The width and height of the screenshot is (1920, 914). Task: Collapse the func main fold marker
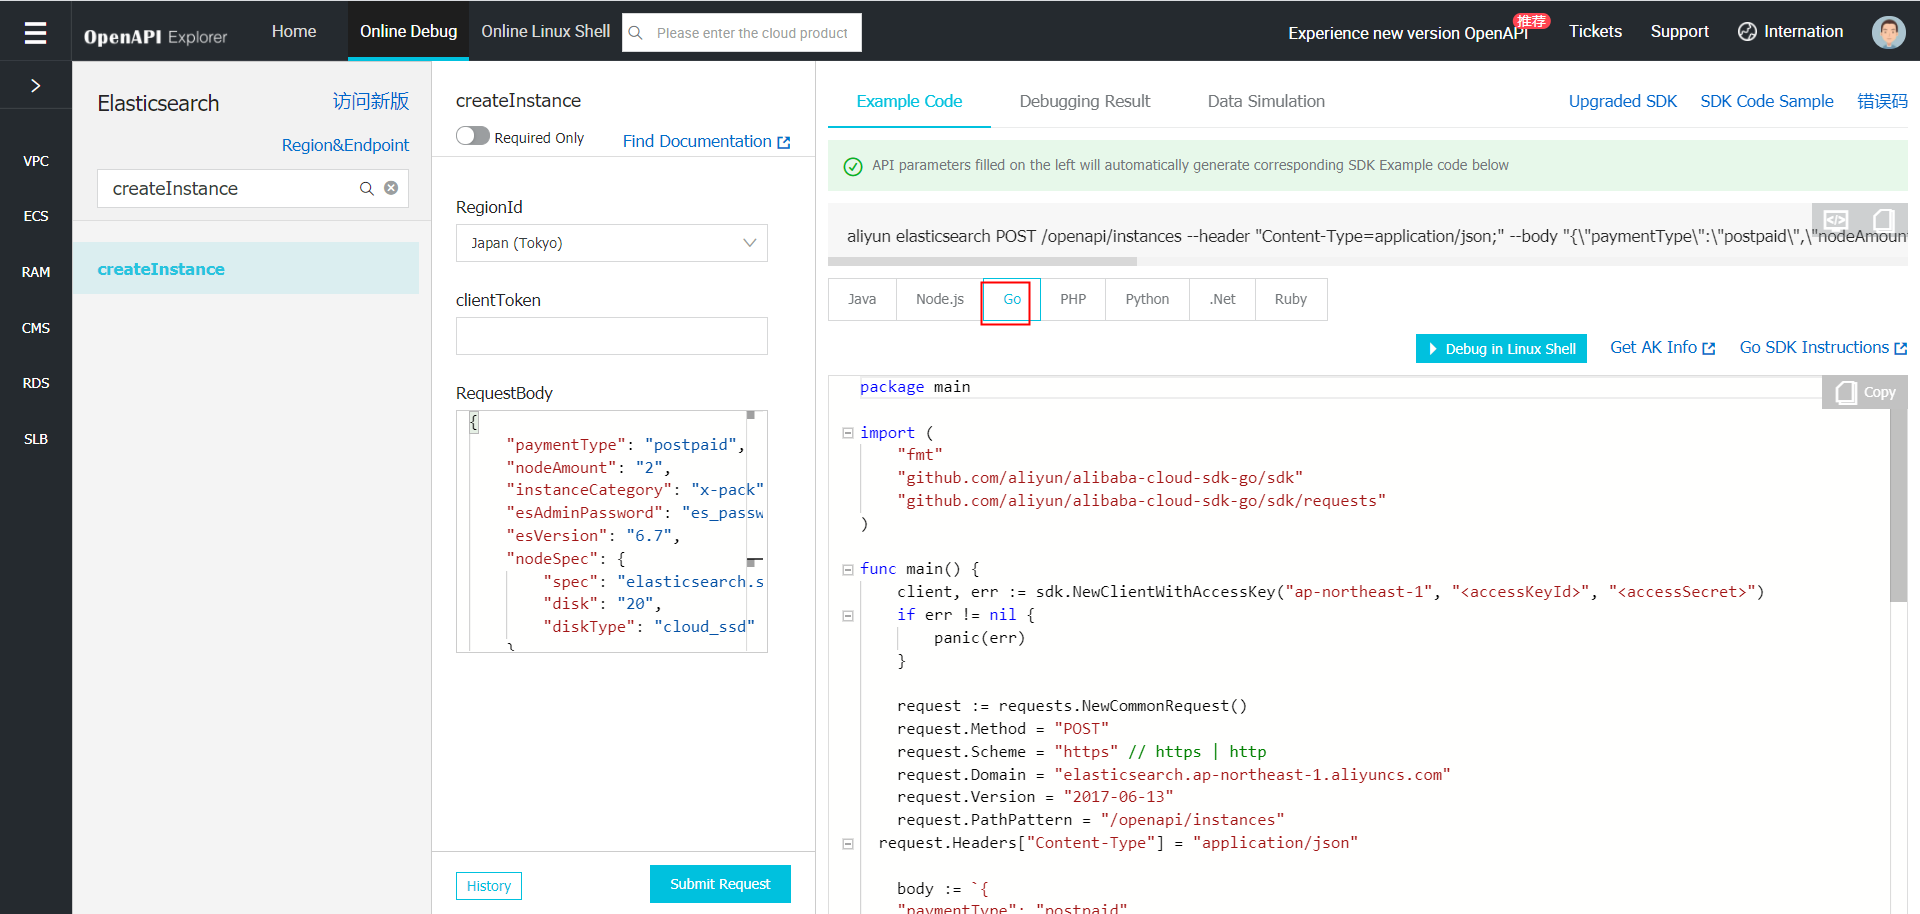click(x=848, y=569)
